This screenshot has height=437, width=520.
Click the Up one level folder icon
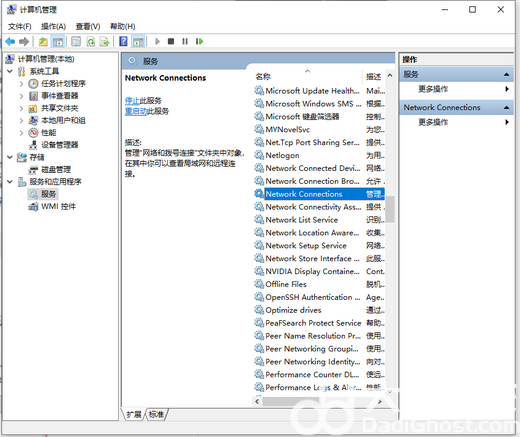pos(43,42)
